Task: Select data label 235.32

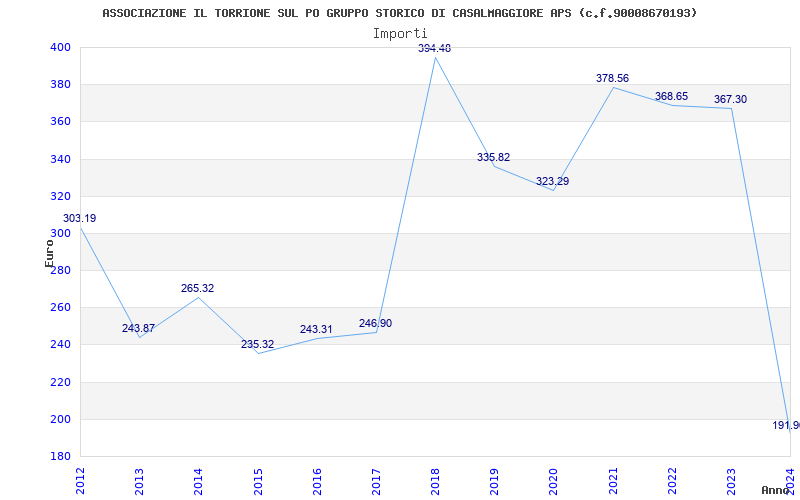Action: pyautogui.click(x=257, y=344)
